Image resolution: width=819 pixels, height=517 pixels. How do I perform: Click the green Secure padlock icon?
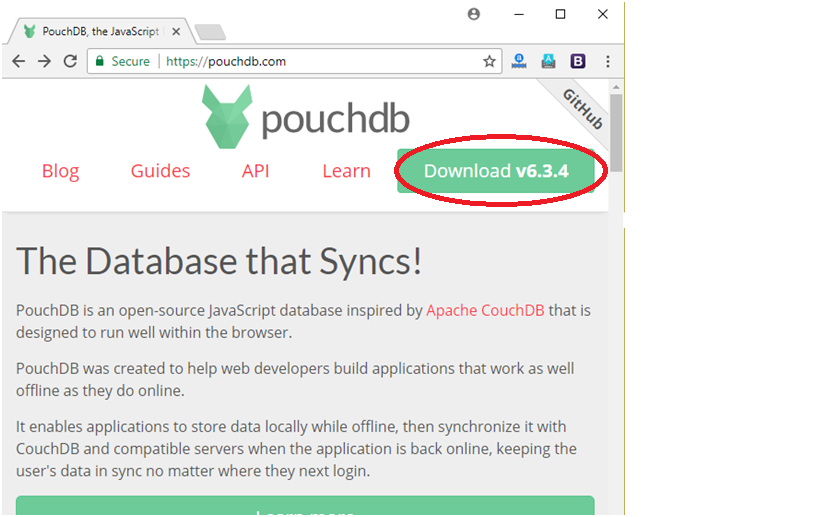point(99,61)
